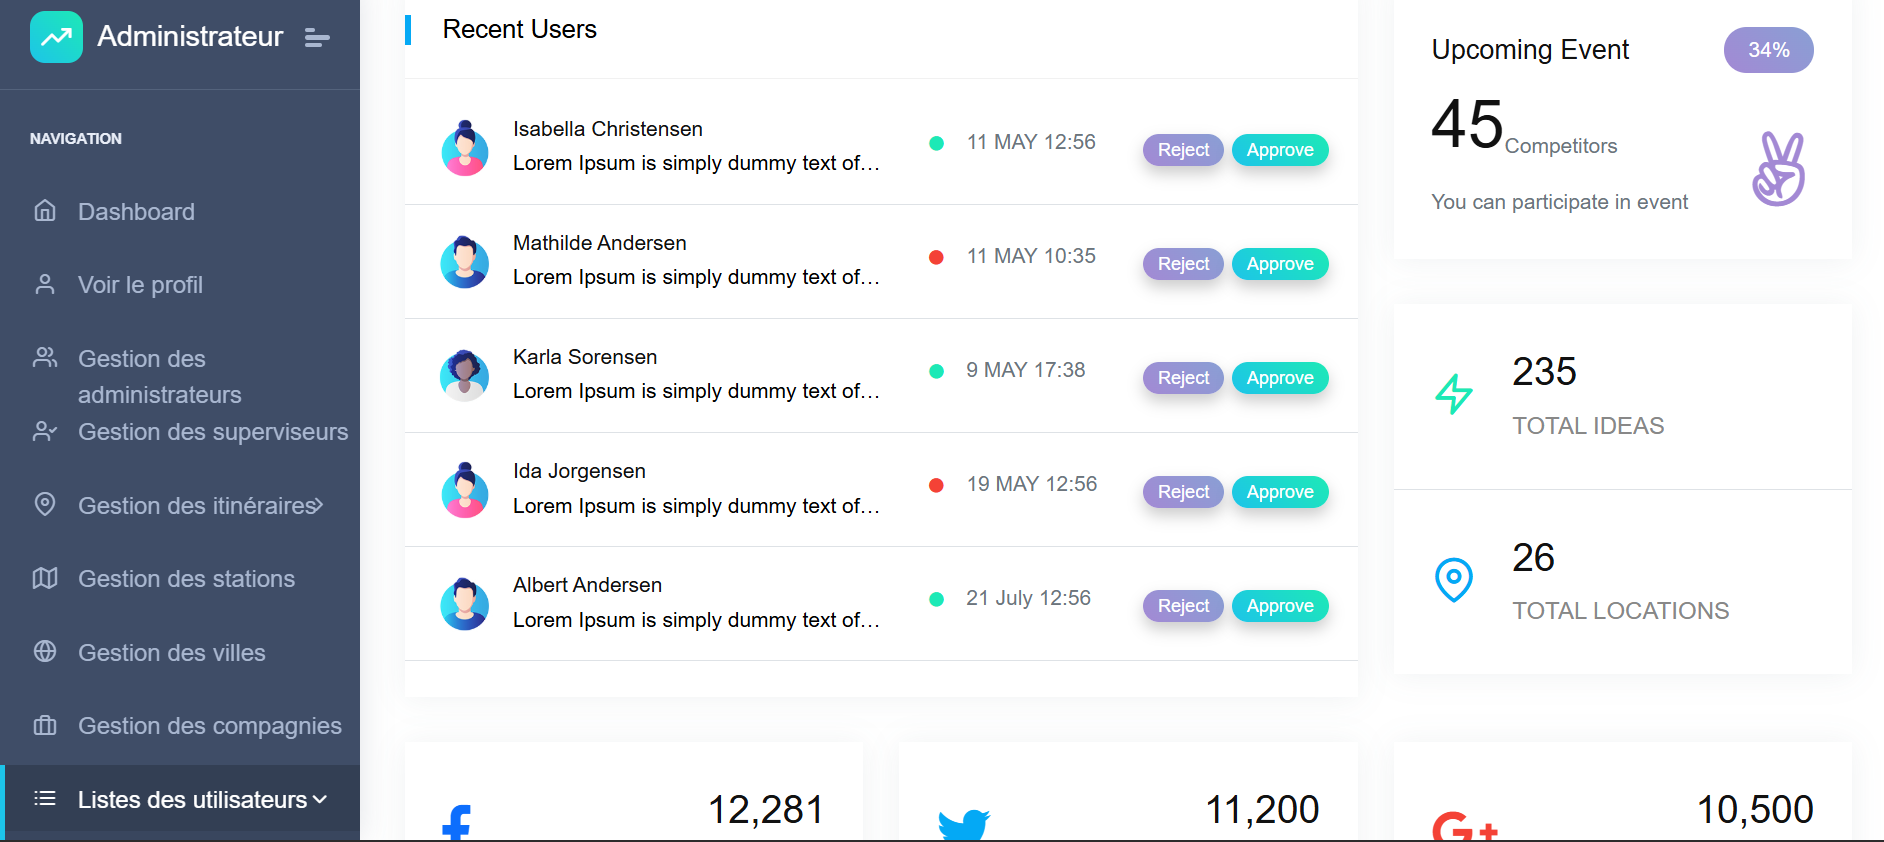The height and width of the screenshot is (842, 1884).
Task: Expand Listes des utilisateurs dropdown arrow
Action: click(x=320, y=799)
